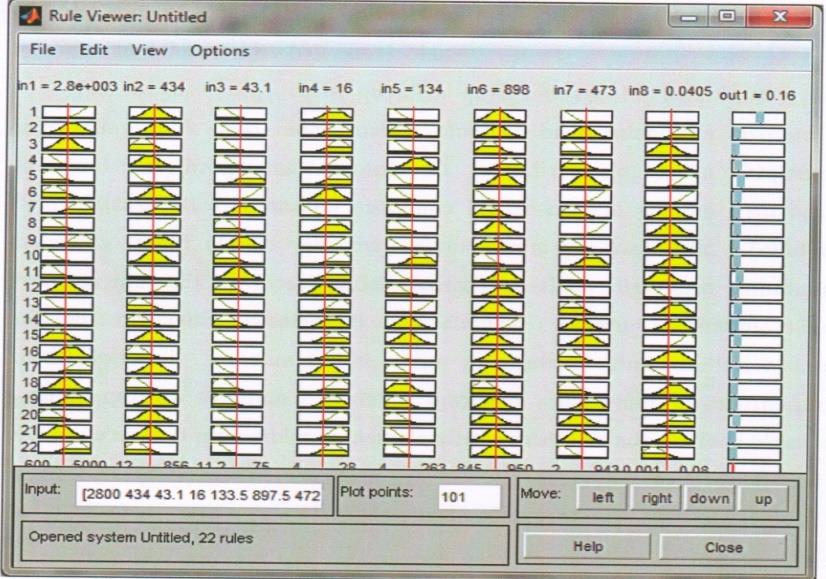Minimize the Rule Viewer window
Viewport: 826px width, 579px height.
[x=688, y=17]
